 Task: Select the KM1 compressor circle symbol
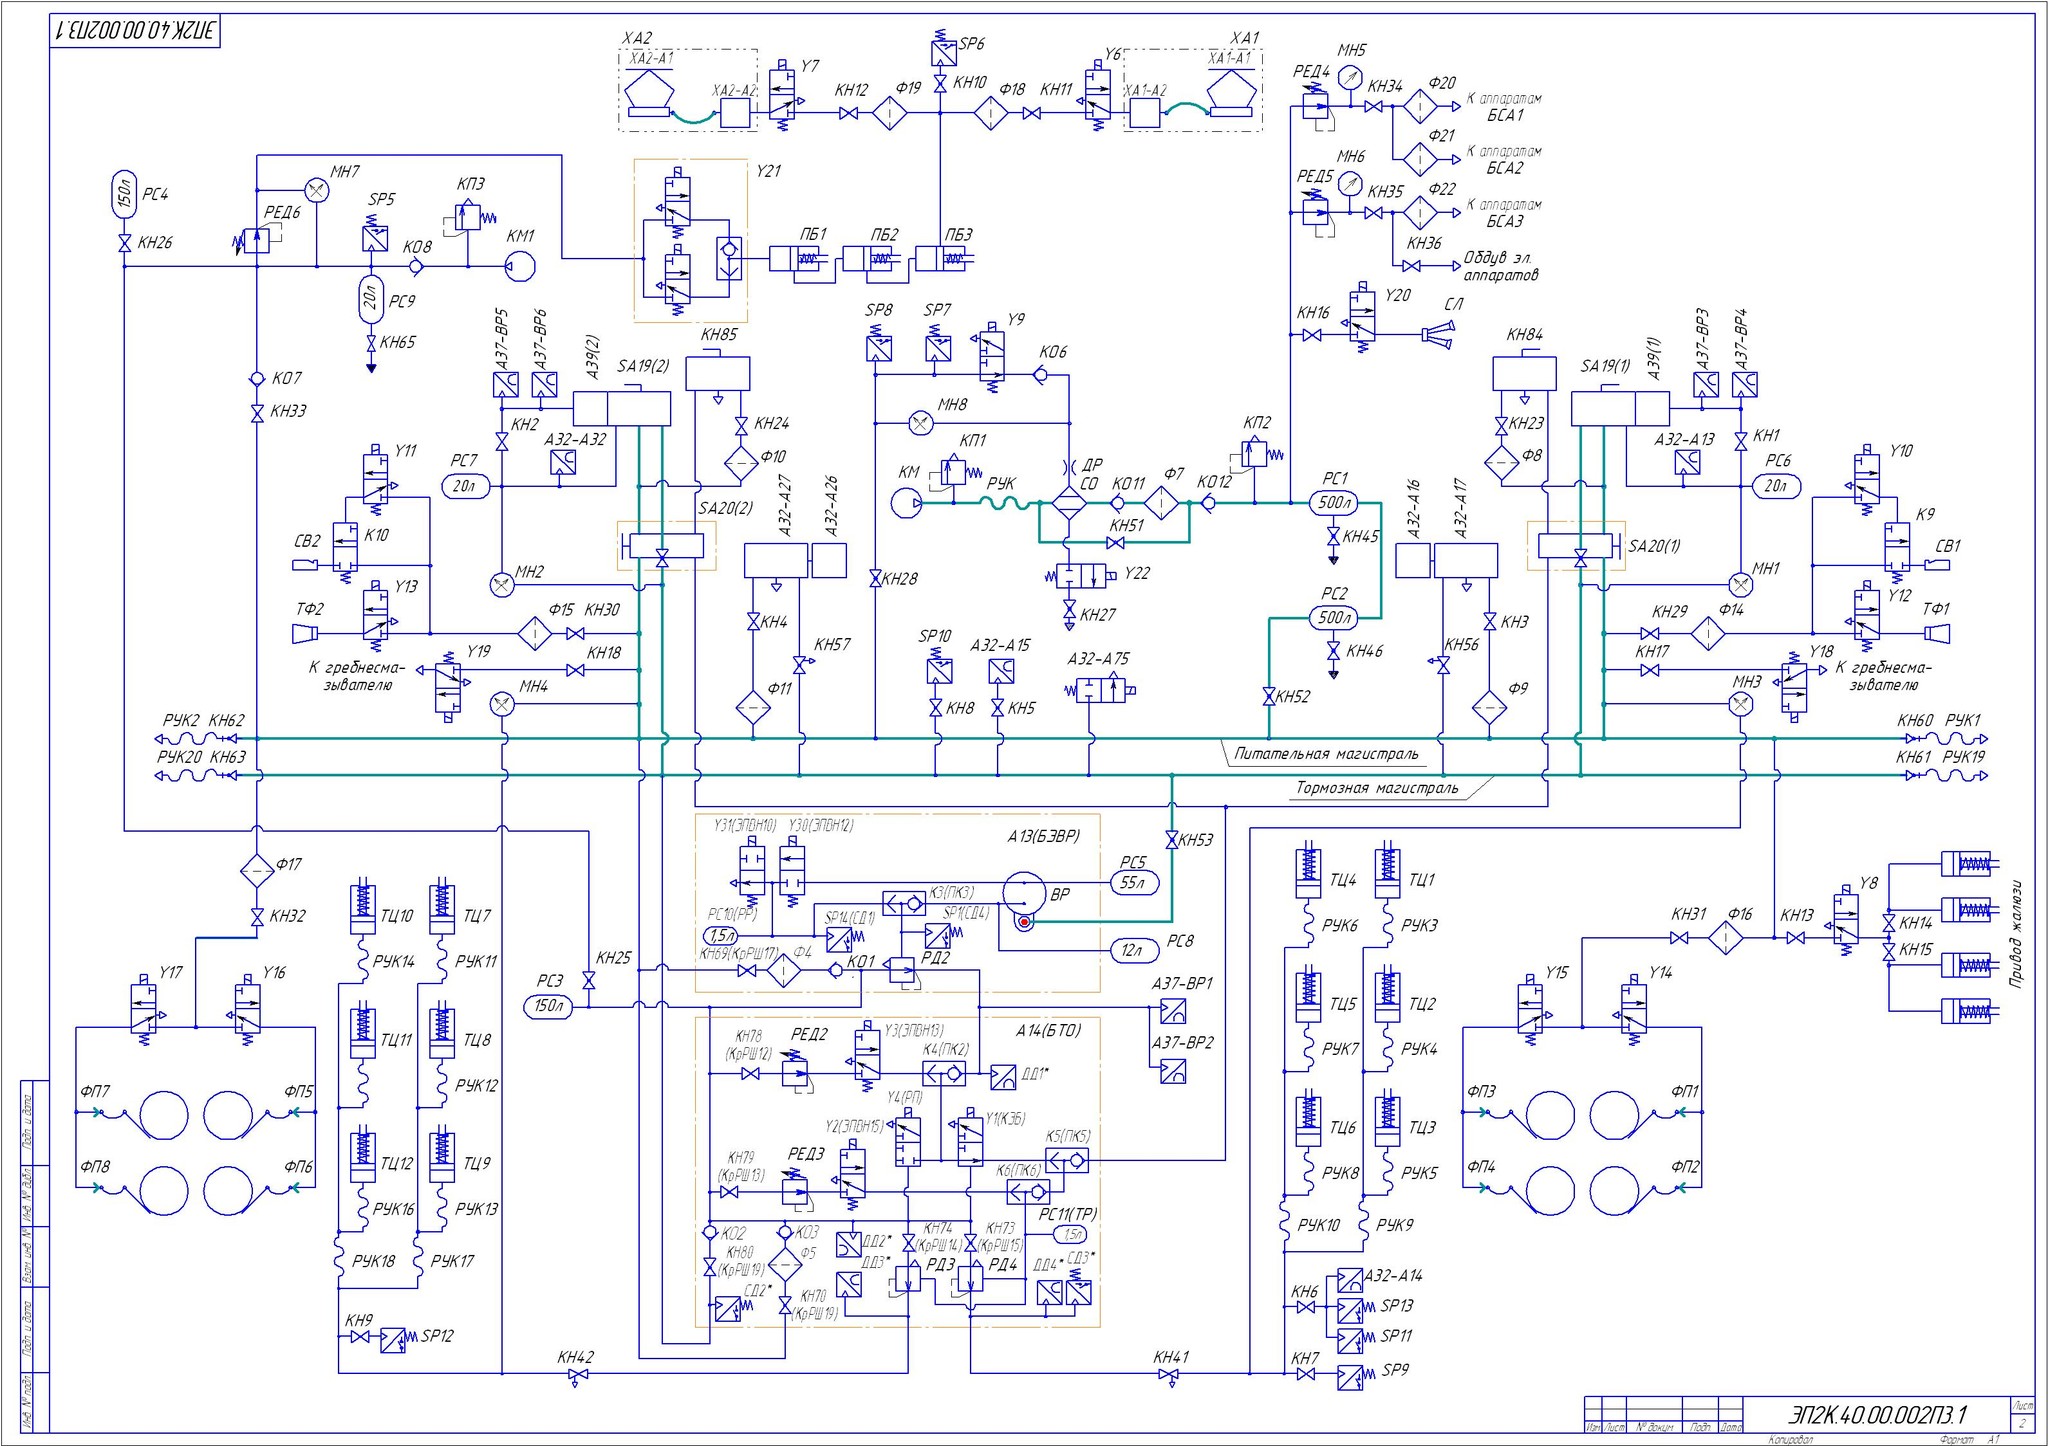pyautogui.click(x=520, y=266)
